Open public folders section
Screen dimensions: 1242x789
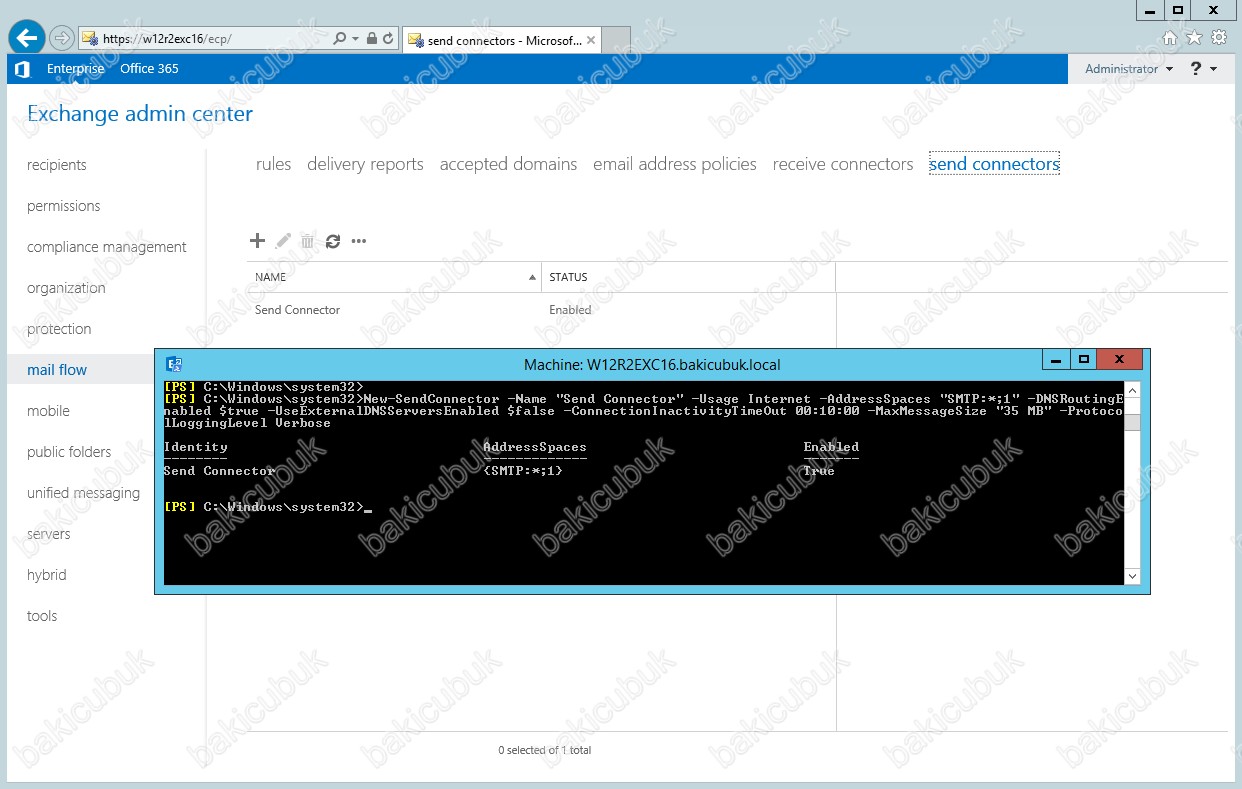point(69,452)
